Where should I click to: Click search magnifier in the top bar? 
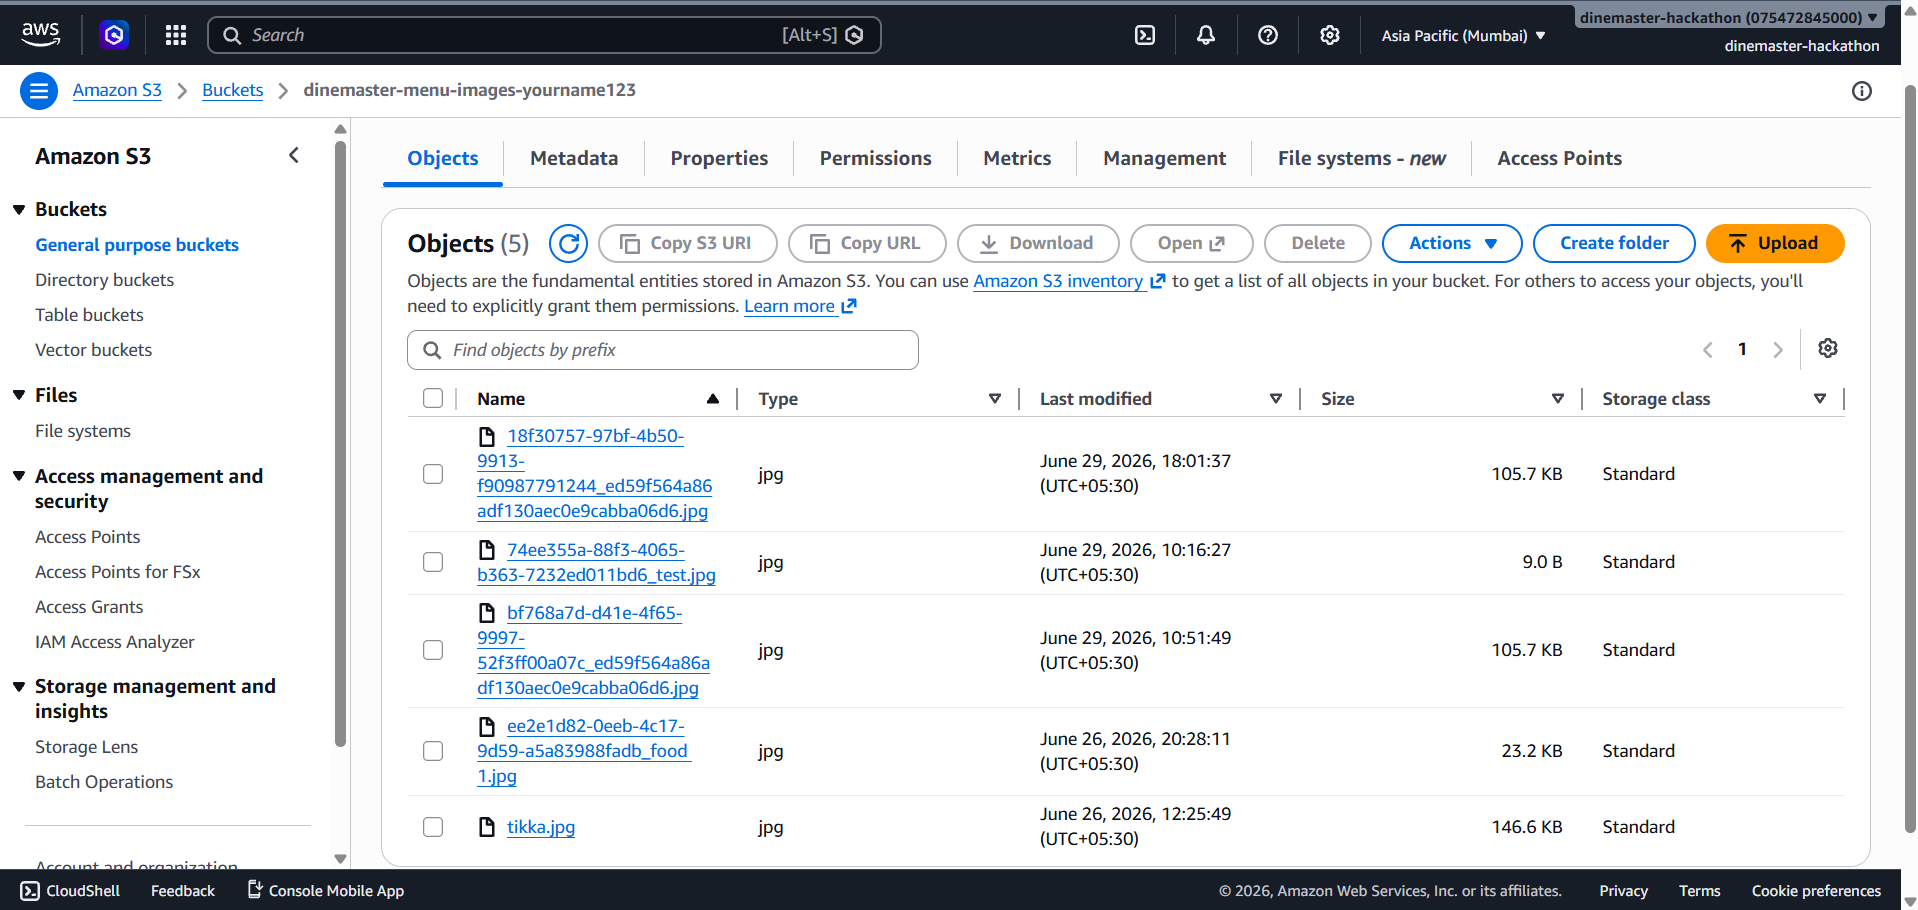point(232,35)
